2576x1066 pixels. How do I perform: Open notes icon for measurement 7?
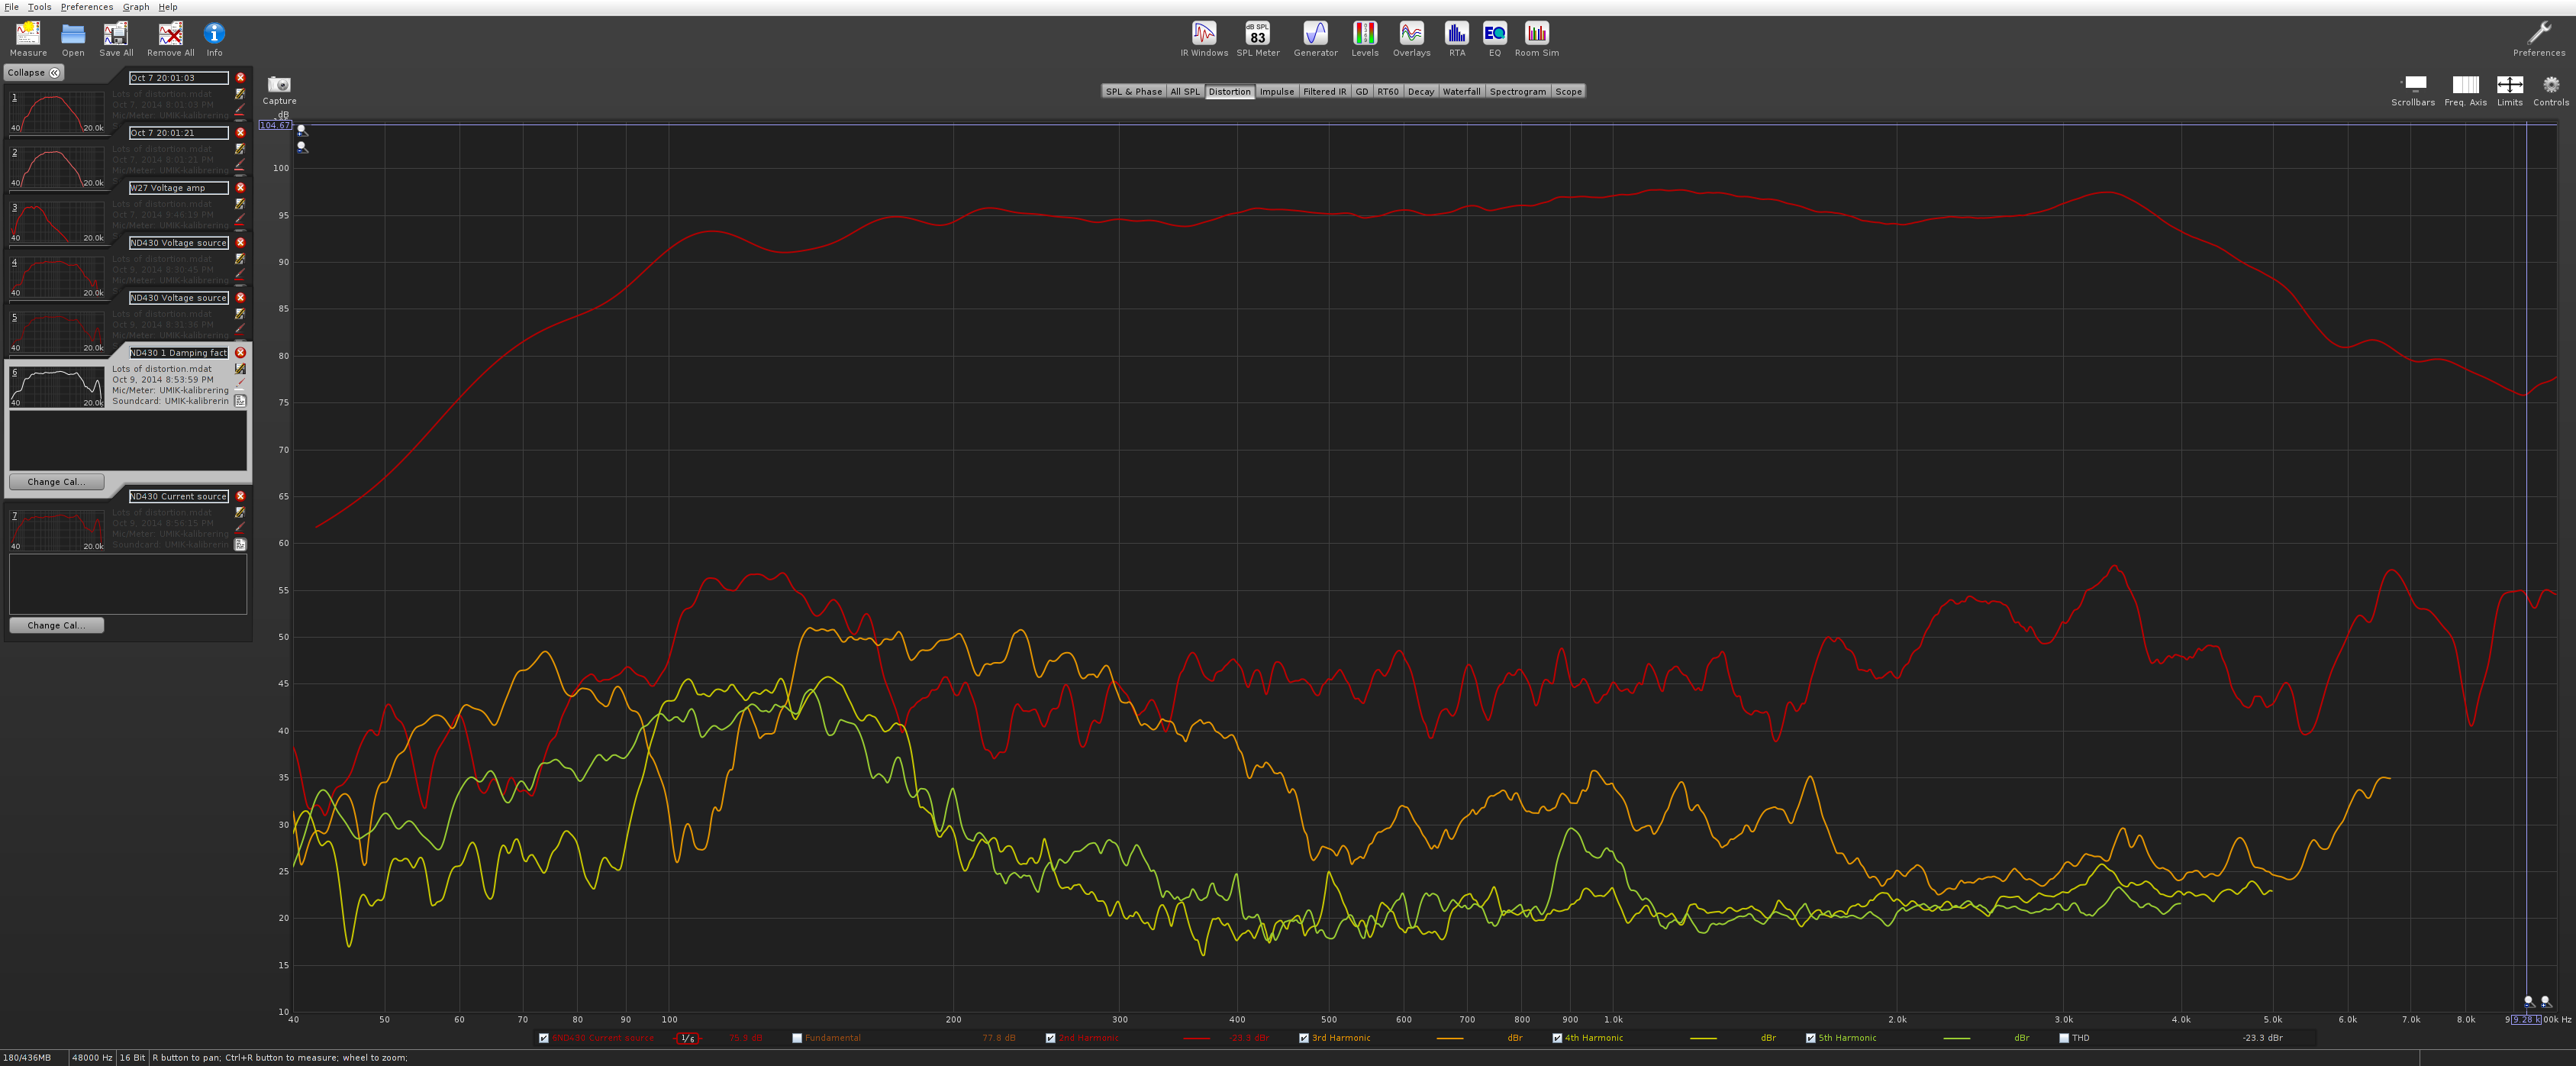240,545
